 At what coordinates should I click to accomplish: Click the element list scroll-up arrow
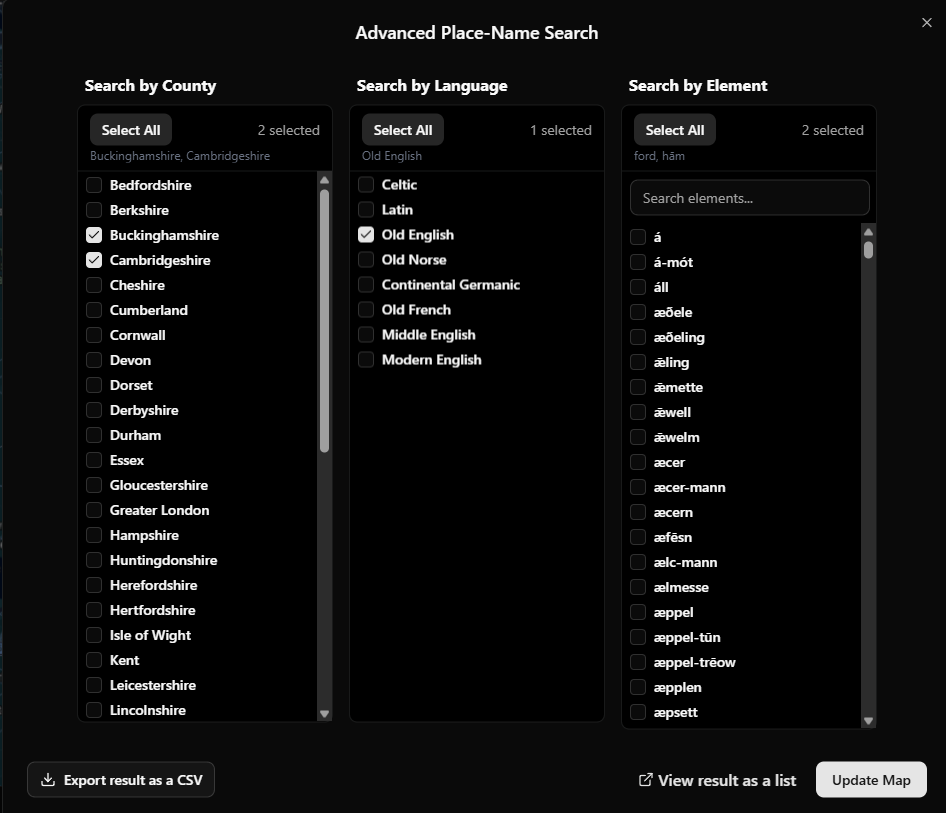pyautogui.click(x=868, y=232)
